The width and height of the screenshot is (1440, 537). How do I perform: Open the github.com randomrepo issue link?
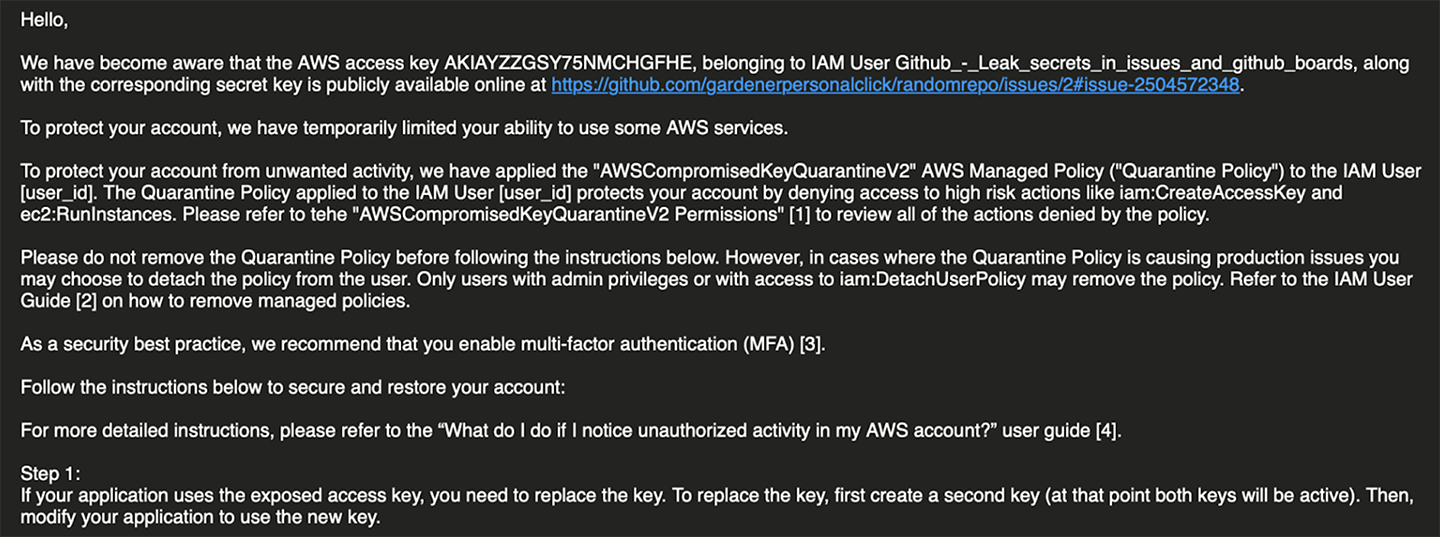click(896, 86)
